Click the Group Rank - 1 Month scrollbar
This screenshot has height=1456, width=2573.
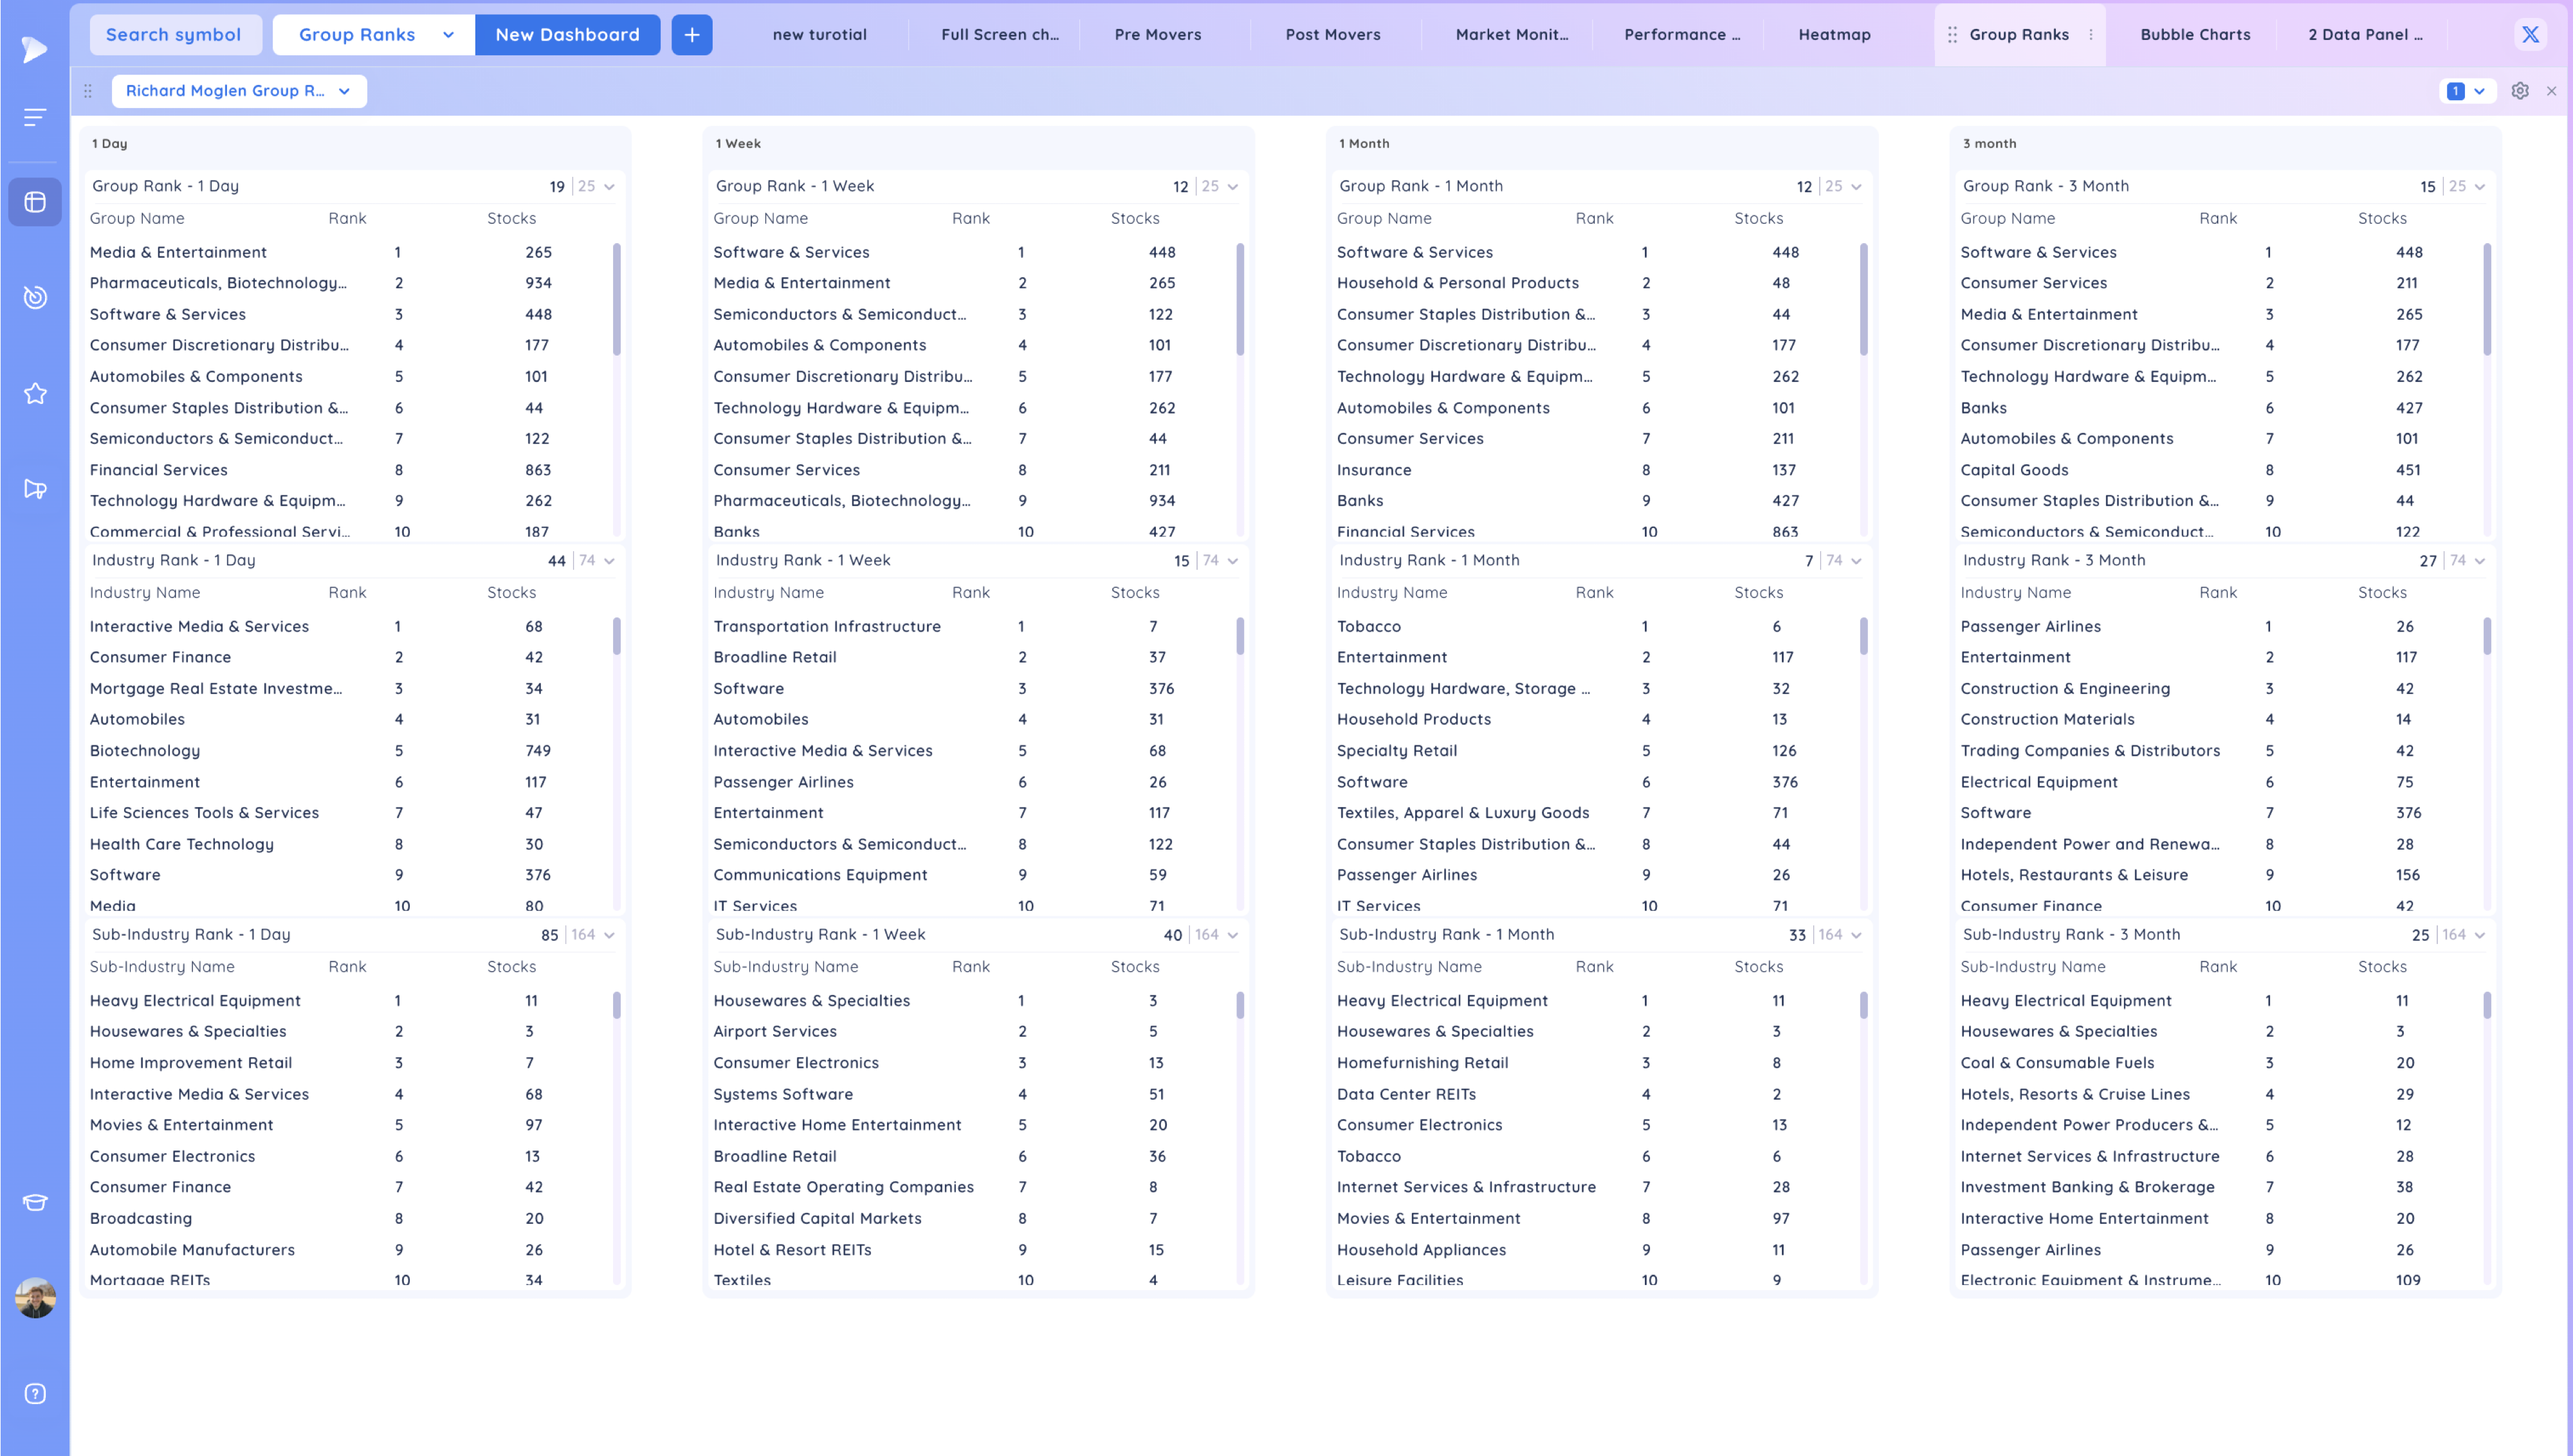tap(1863, 299)
